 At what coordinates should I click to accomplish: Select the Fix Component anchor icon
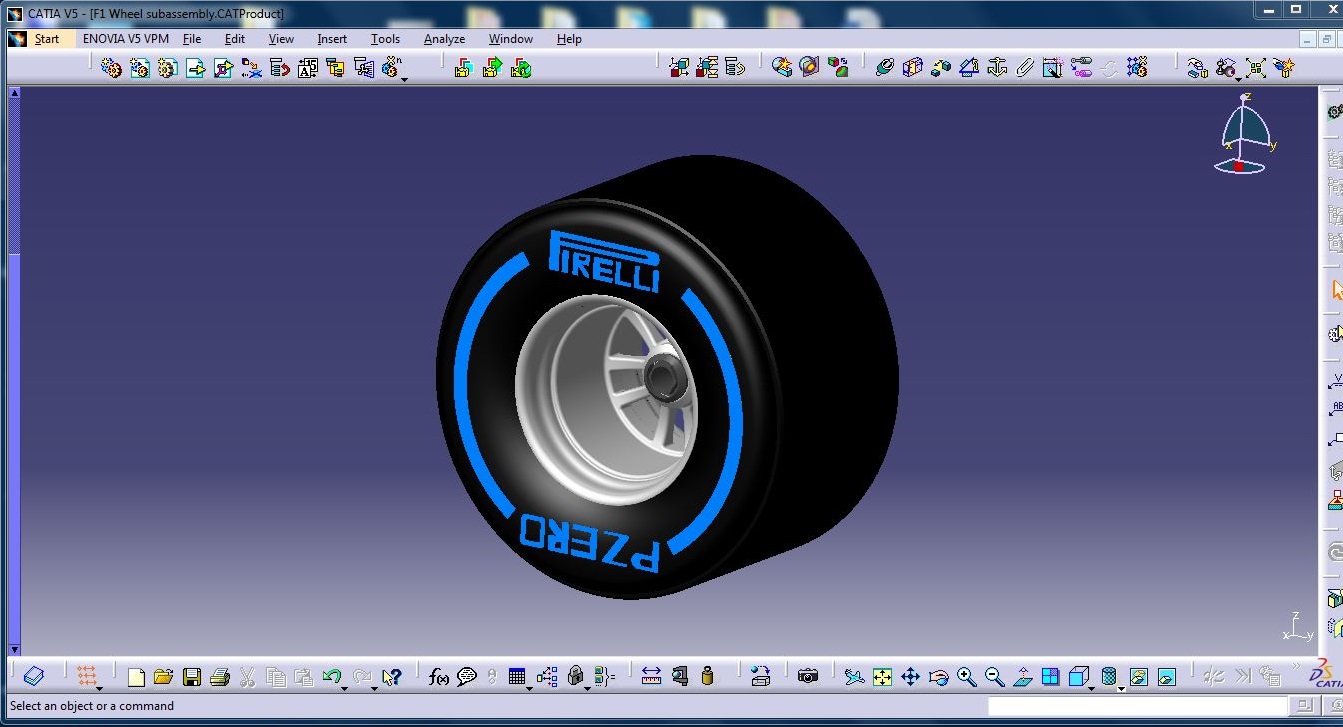pos(996,67)
